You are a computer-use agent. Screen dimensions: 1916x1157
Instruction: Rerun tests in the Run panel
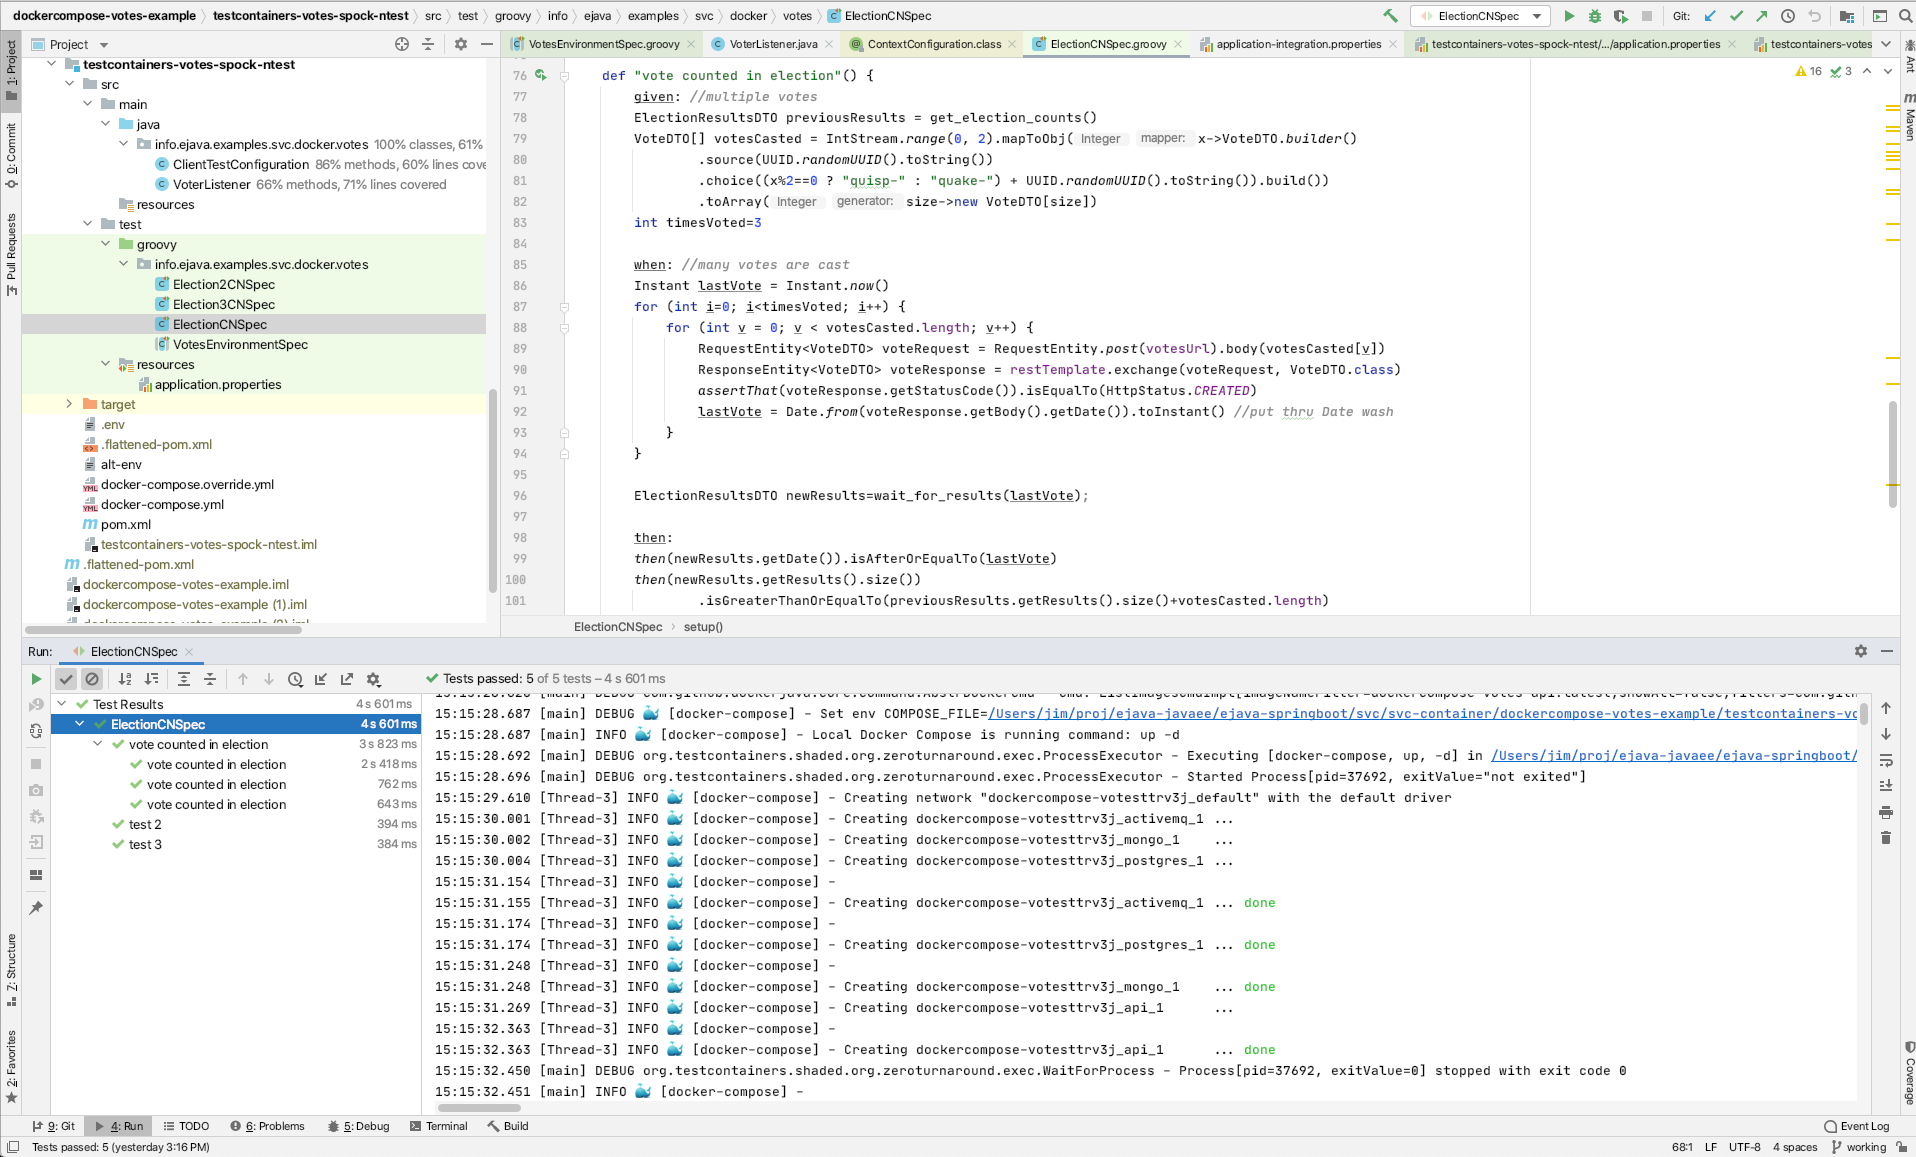tap(36, 679)
